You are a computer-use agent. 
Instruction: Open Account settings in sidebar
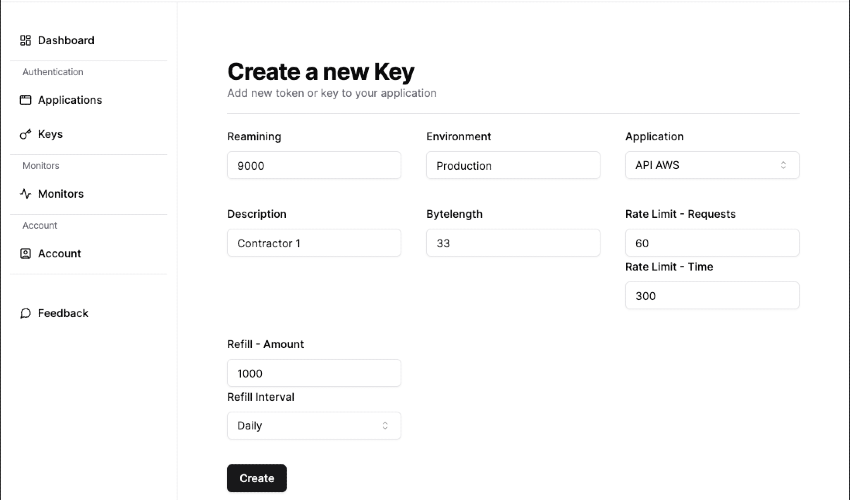60,253
